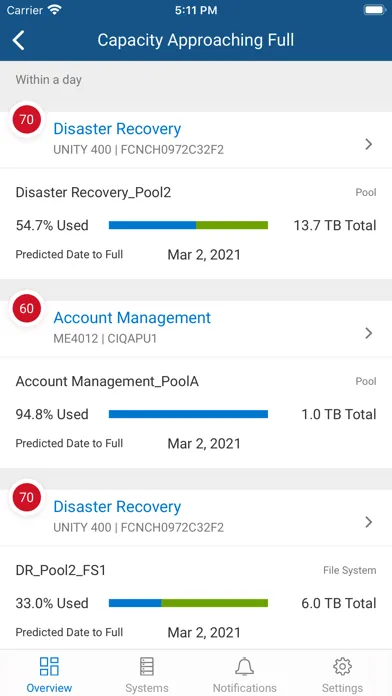
Task: Tap the ME4012 | CIQAPU1 subtitle
Action: 105,339
